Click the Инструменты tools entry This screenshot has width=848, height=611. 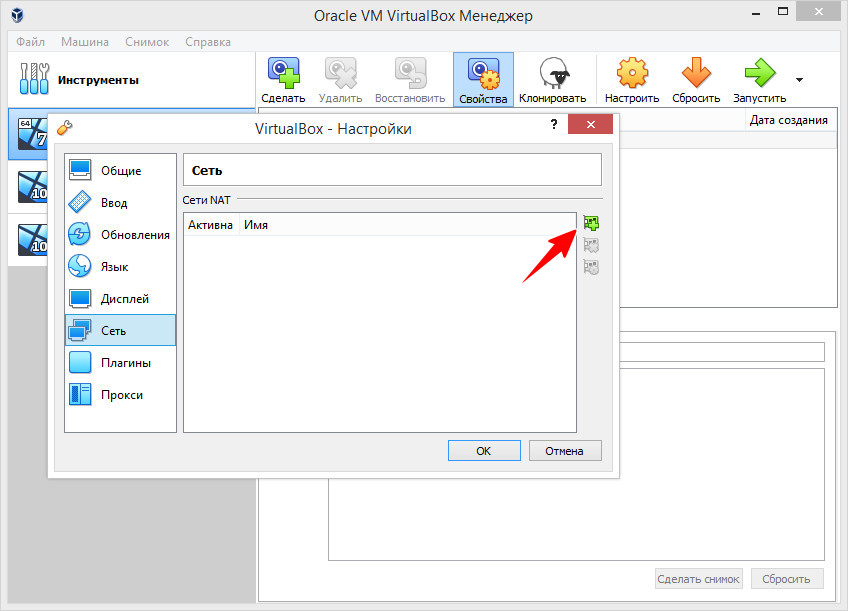(131, 80)
